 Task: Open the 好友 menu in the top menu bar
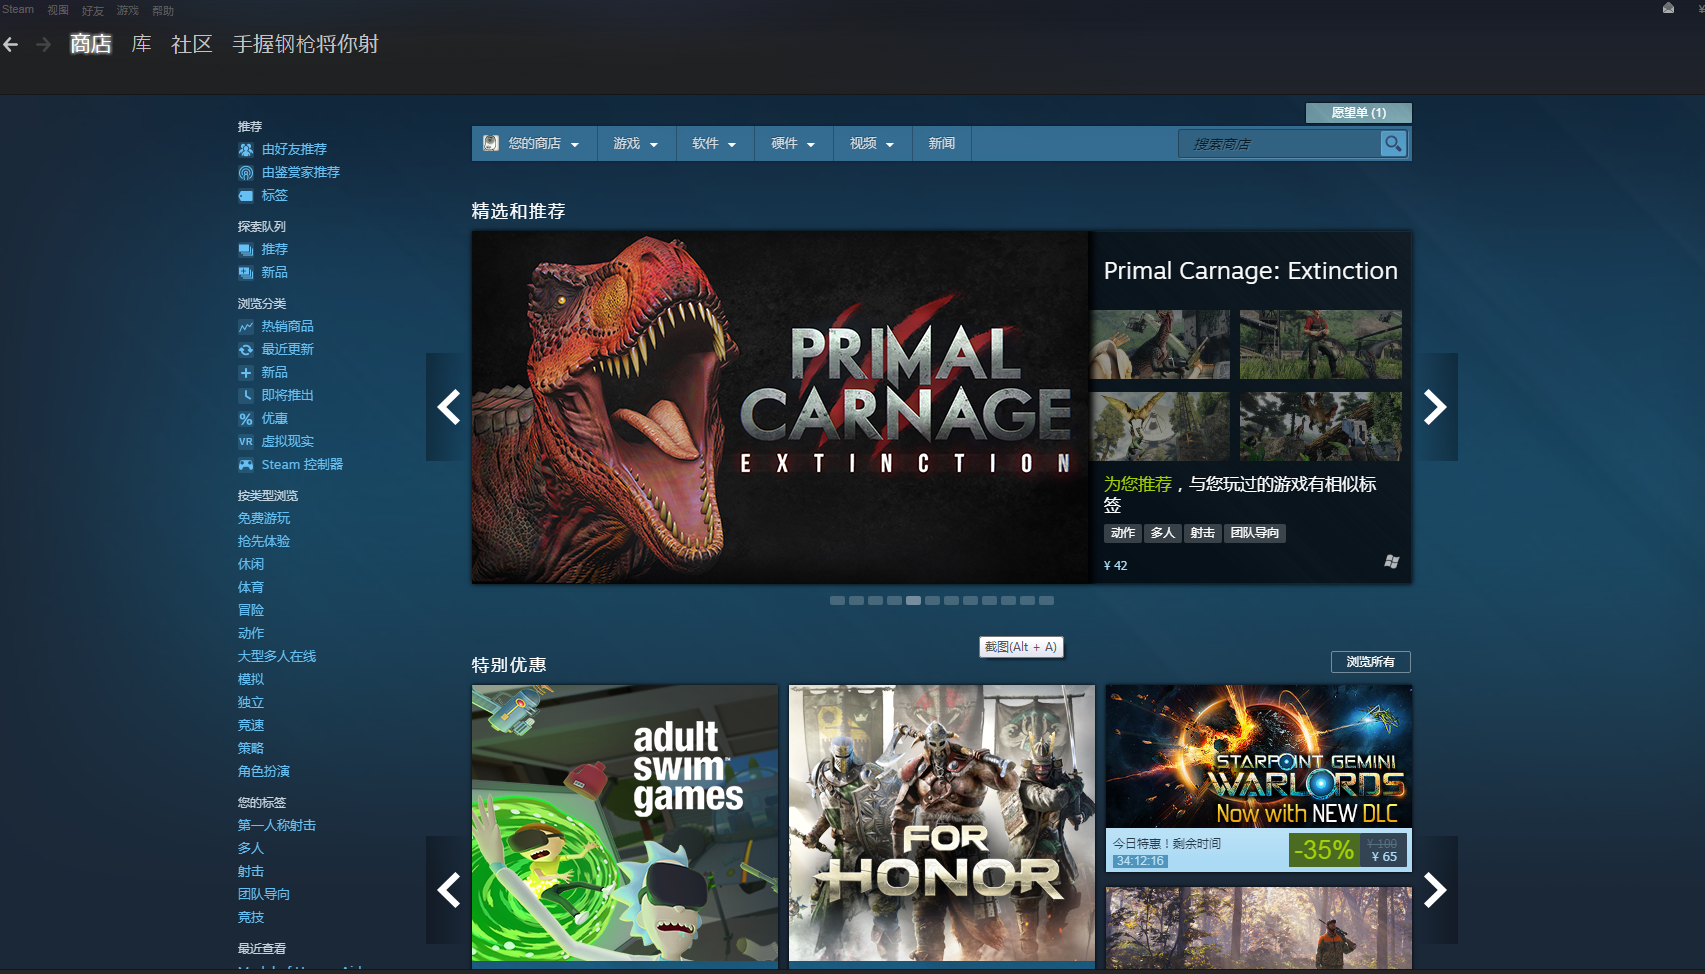click(92, 10)
